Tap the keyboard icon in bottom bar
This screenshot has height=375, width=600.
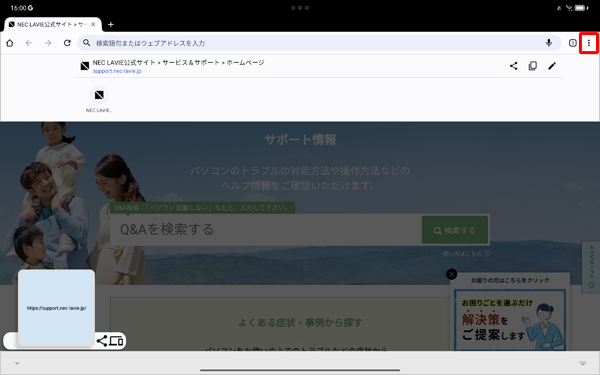coord(582,363)
